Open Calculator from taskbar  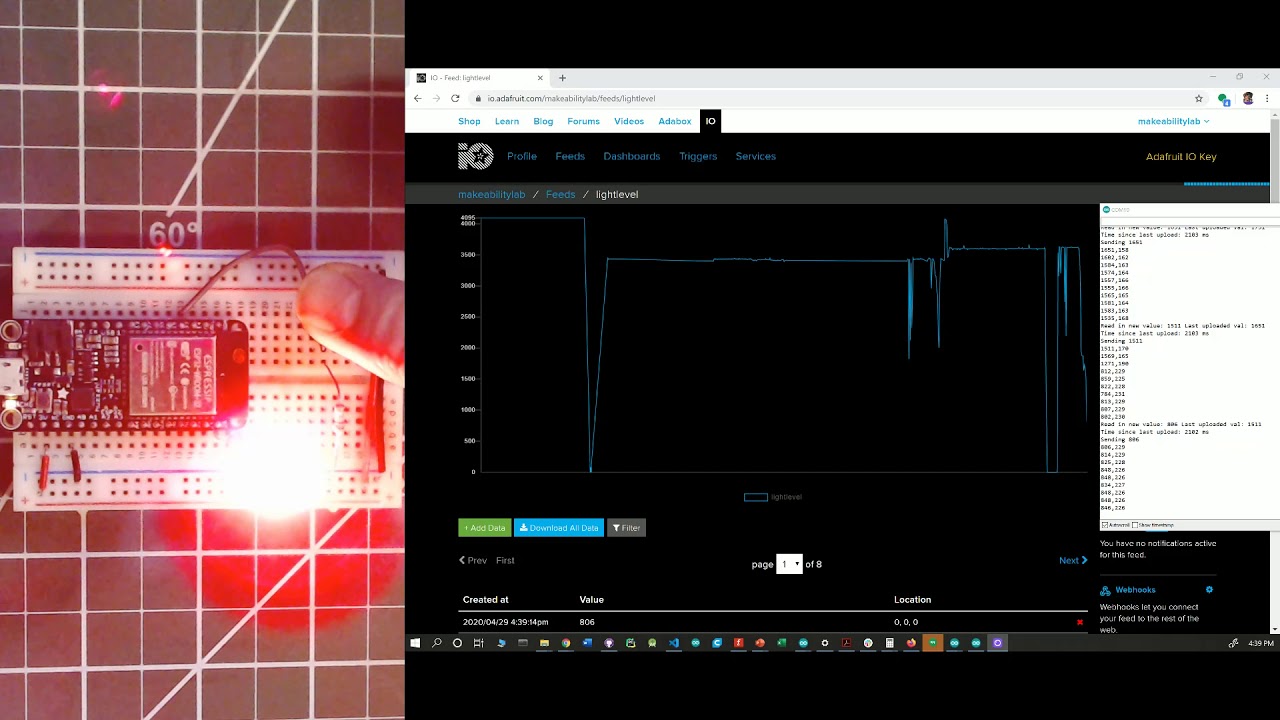pos(889,643)
